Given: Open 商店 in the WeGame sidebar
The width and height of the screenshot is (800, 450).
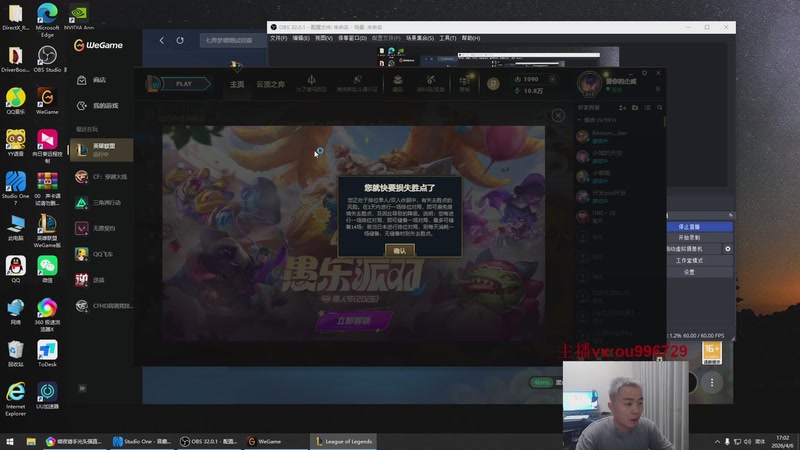Looking at the screenshot, I should point(99,80).
